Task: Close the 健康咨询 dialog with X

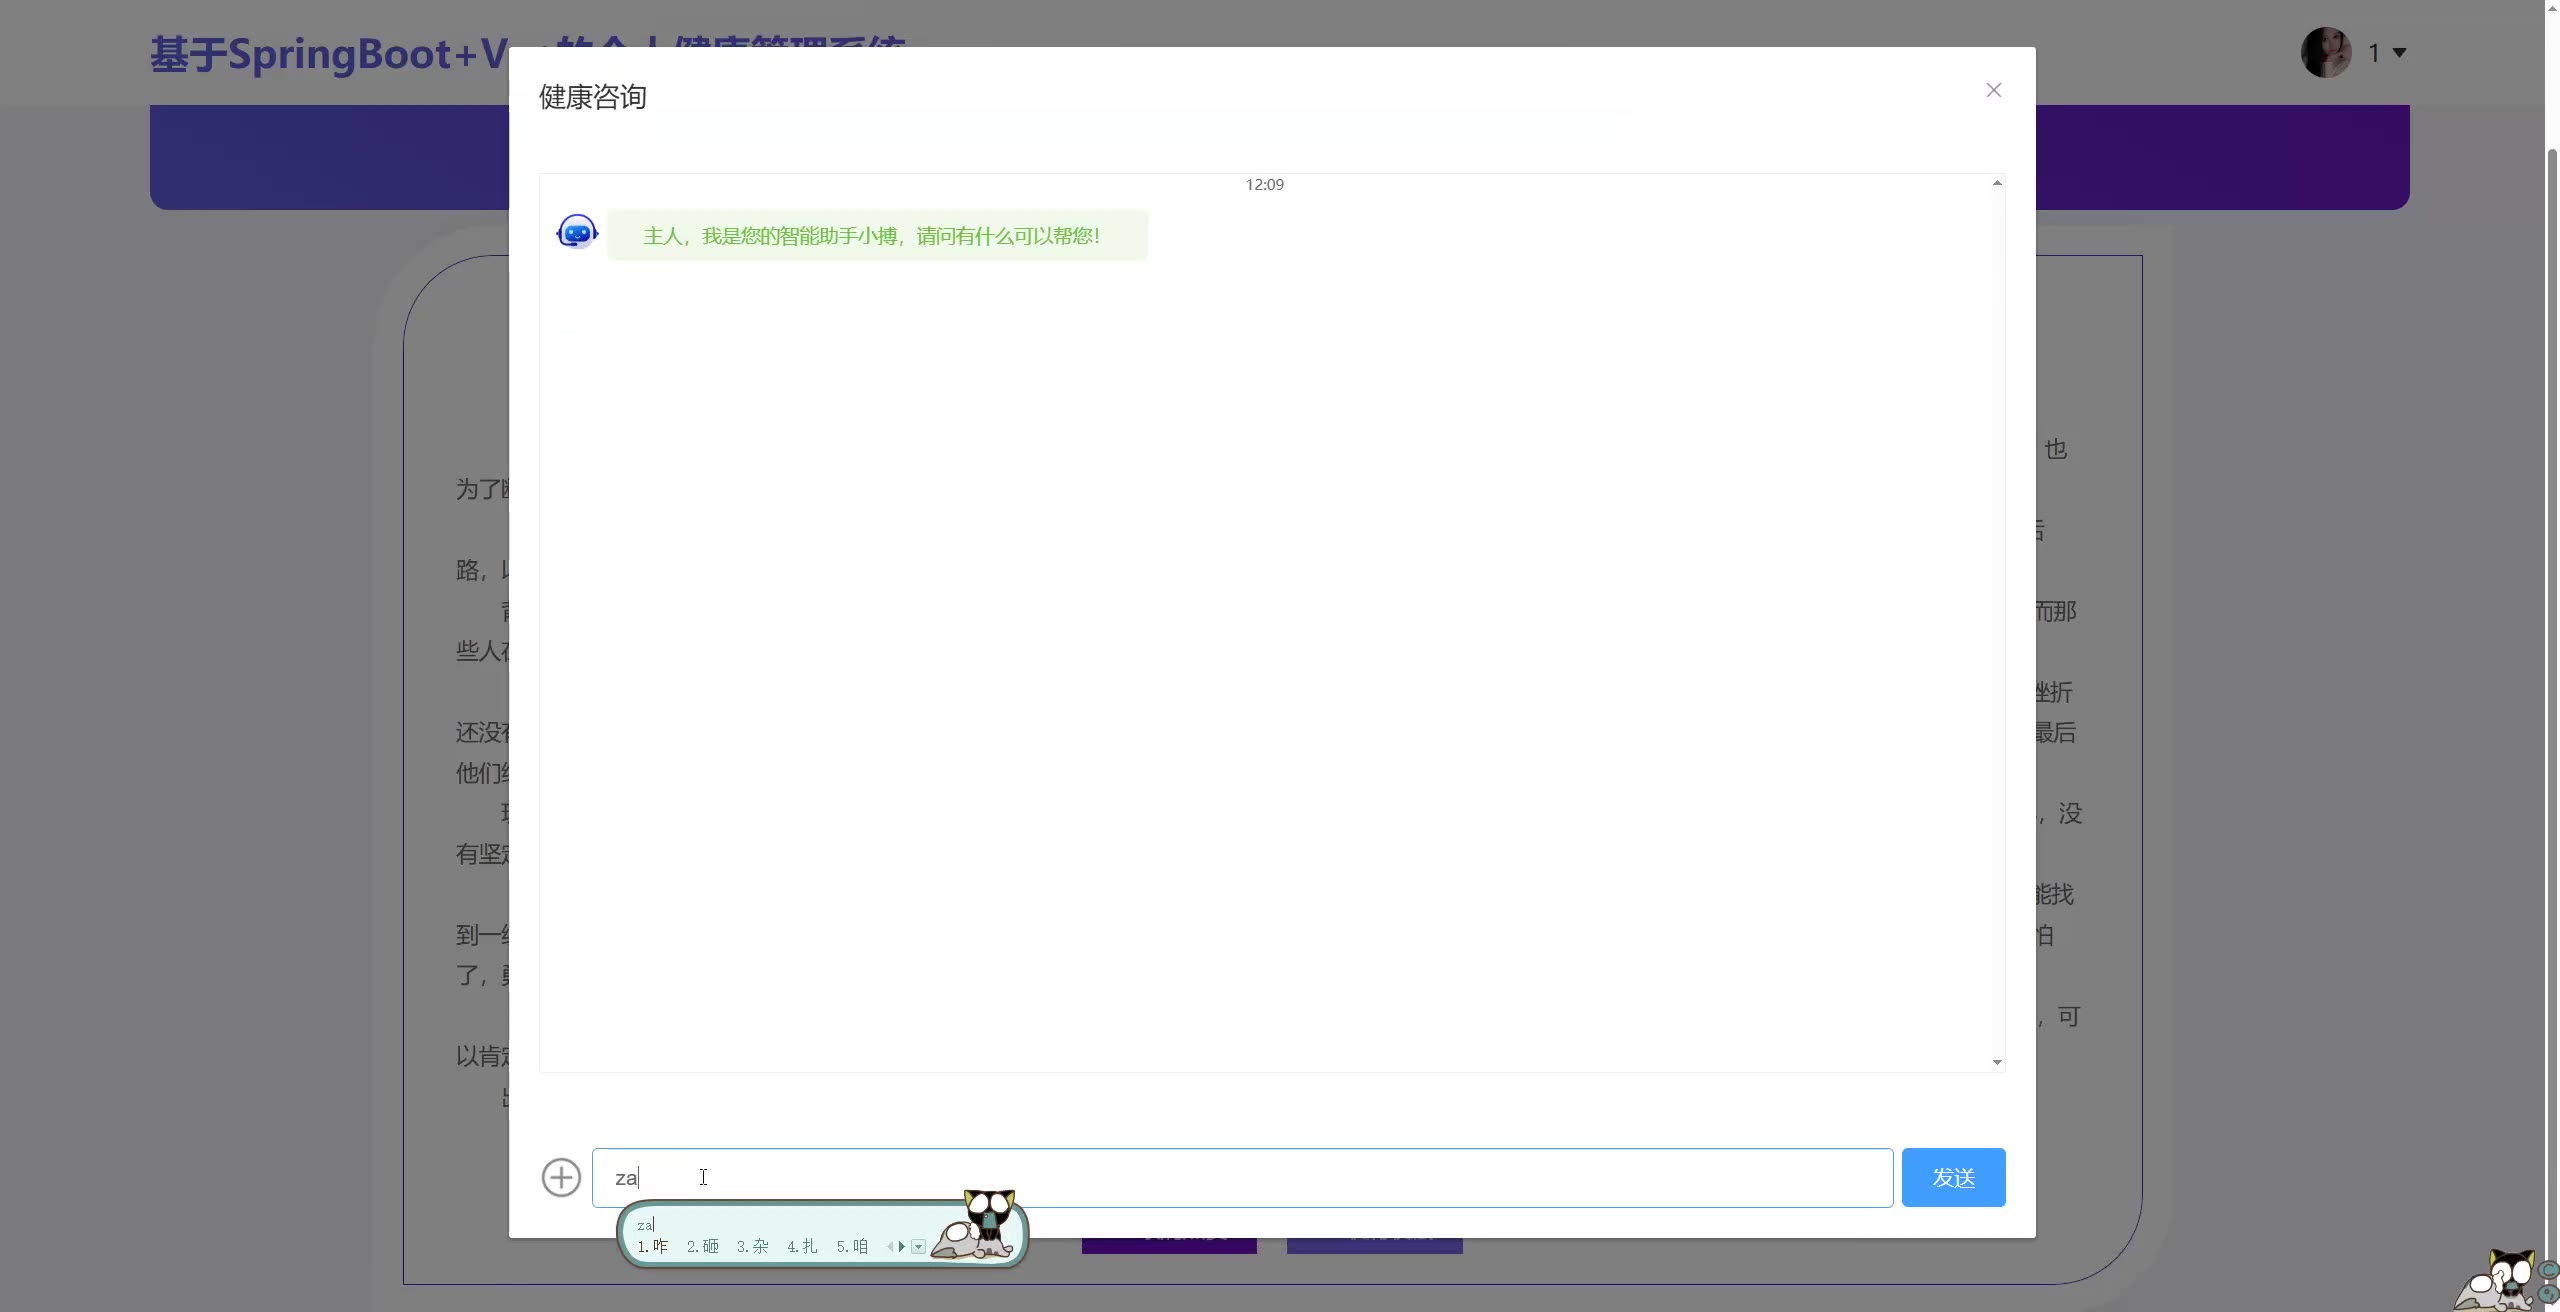Action: coord(1993,90)
